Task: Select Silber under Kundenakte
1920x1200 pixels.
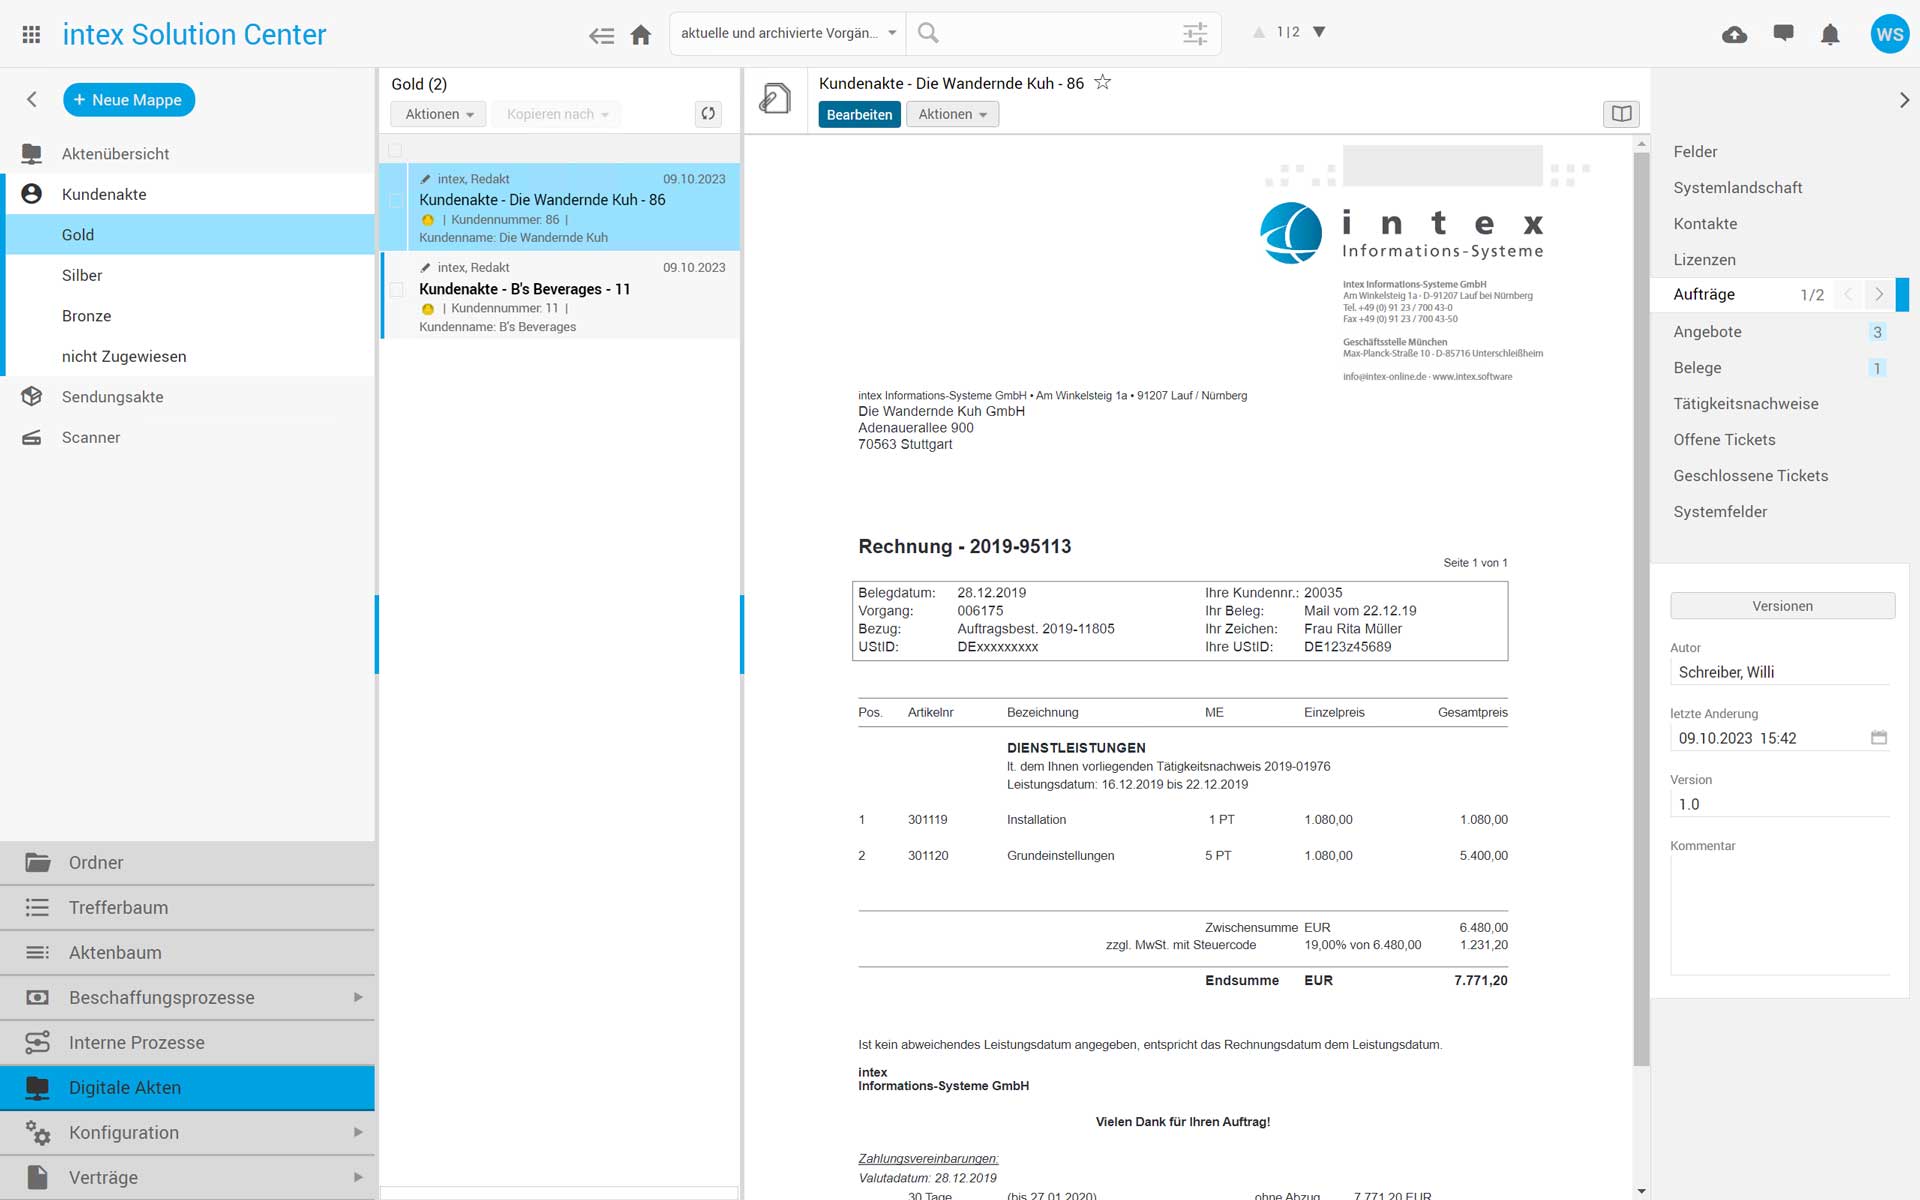Action: tap(82, 275)
